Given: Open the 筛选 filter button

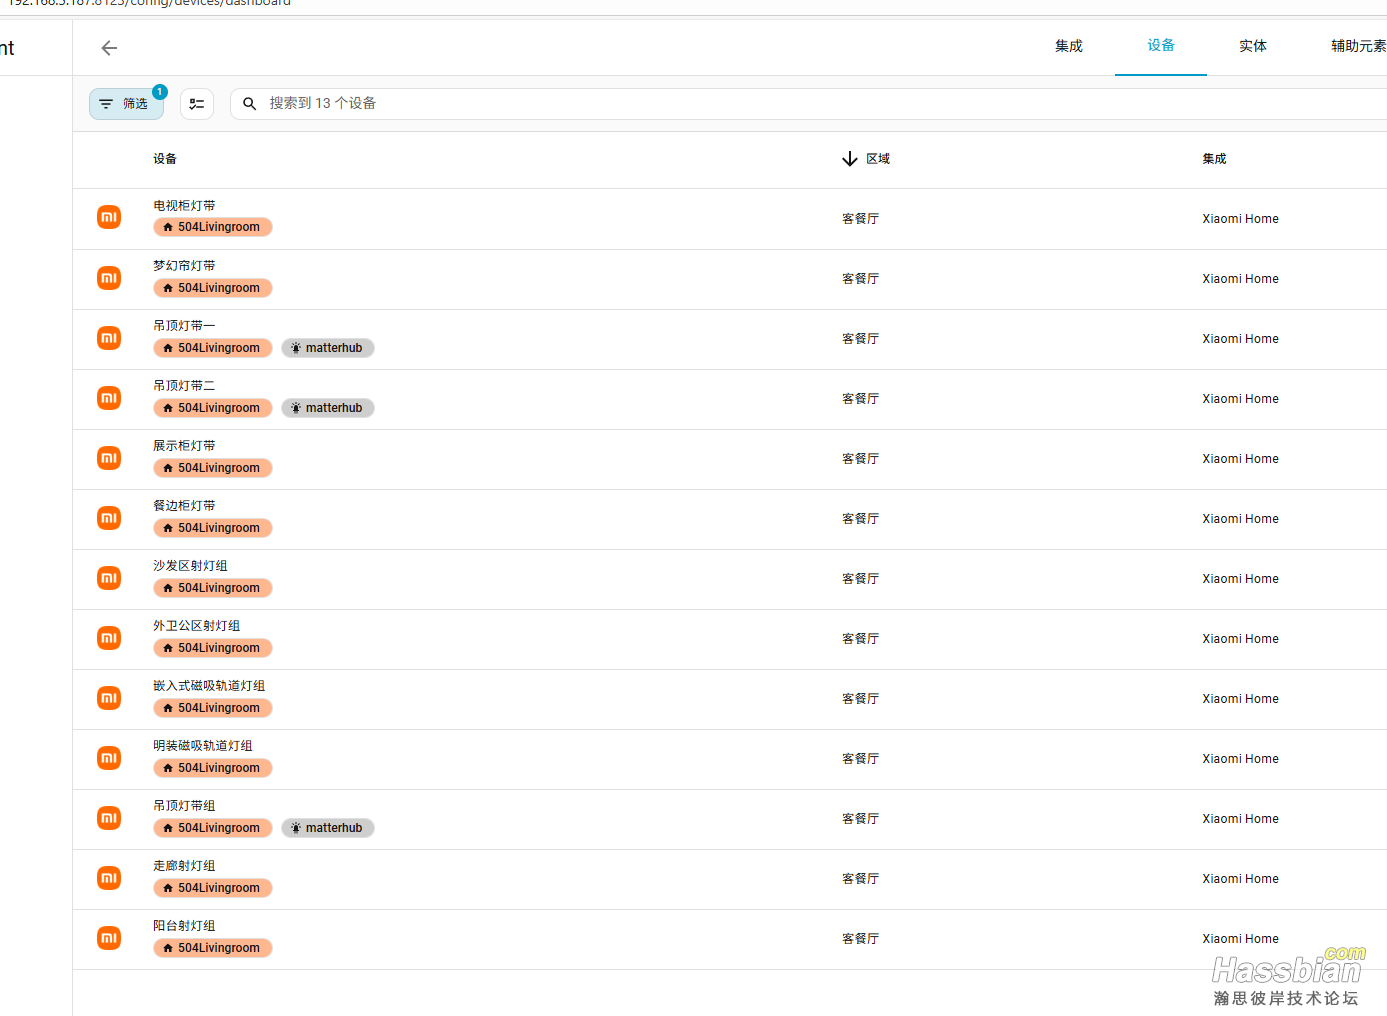Looking at the screenshot, I should (126, 104).
